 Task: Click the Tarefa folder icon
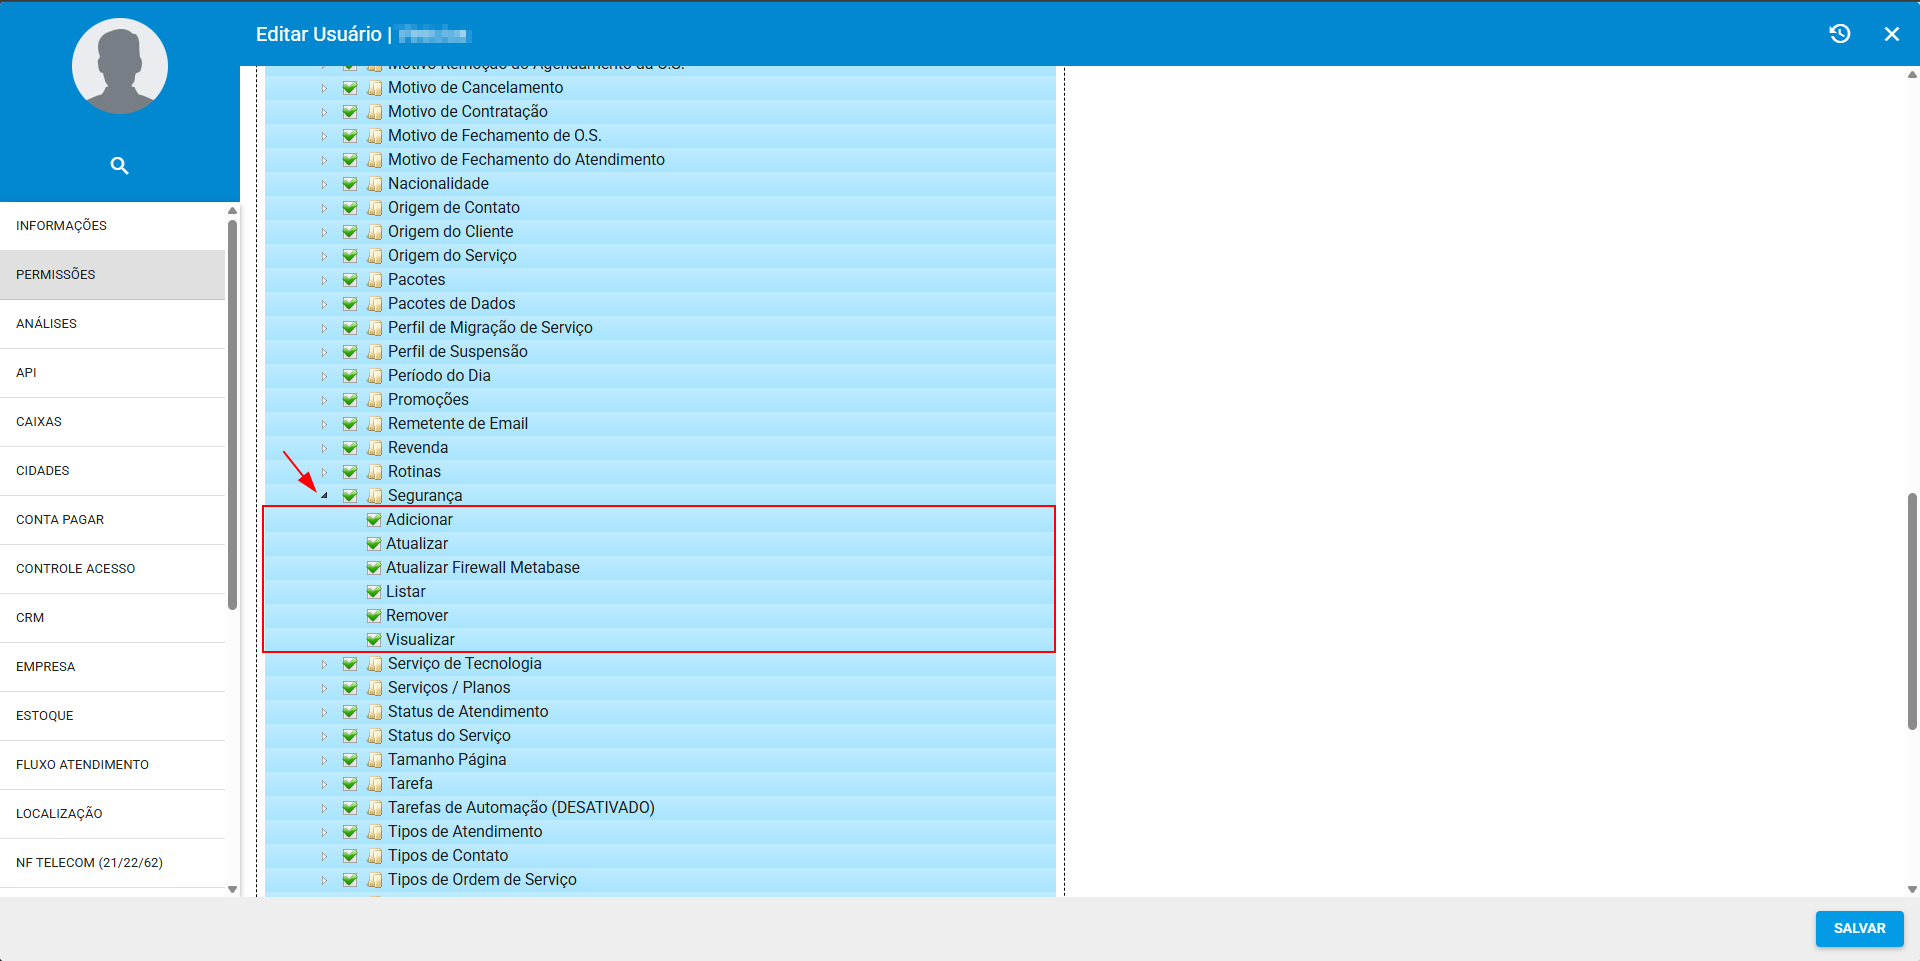point(375,784)
